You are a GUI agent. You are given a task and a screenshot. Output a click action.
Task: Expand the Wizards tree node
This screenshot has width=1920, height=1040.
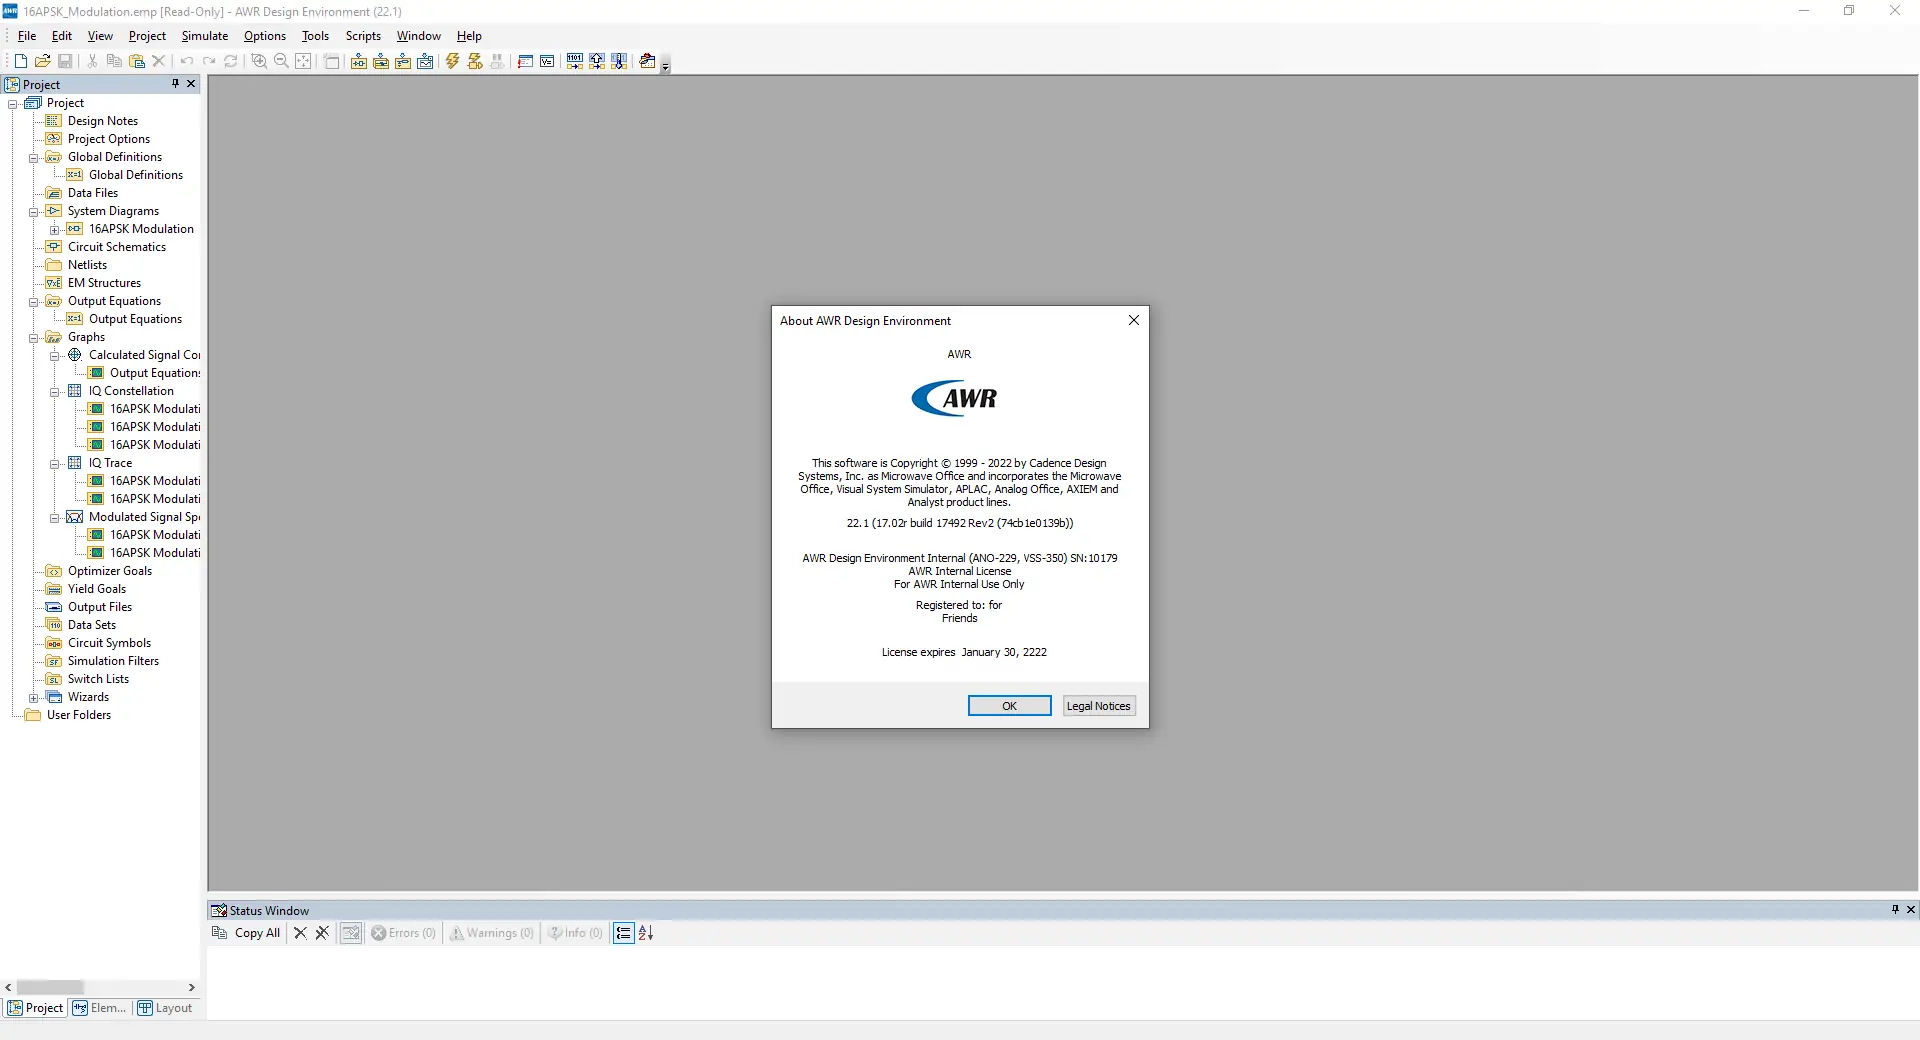point(34,698)
